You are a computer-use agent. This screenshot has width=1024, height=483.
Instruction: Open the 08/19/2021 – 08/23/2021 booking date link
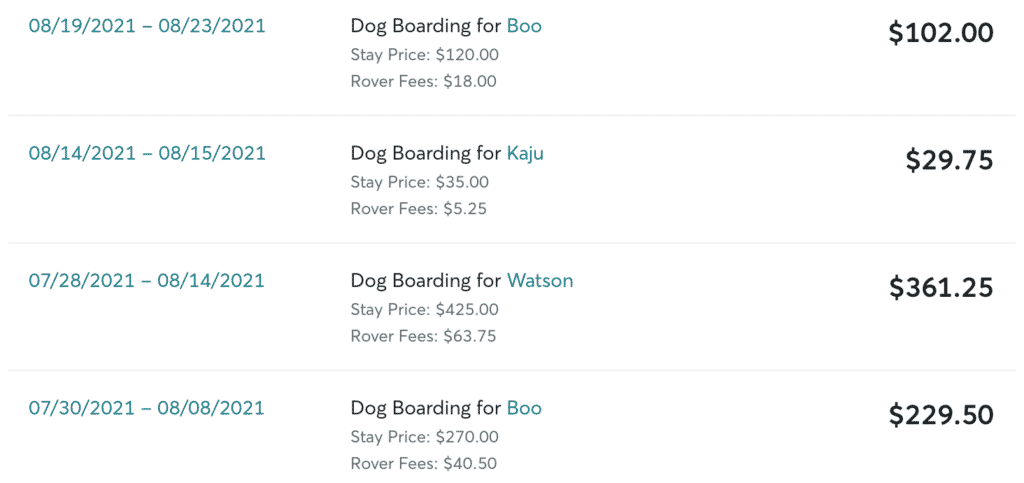[x=147, y=26]
